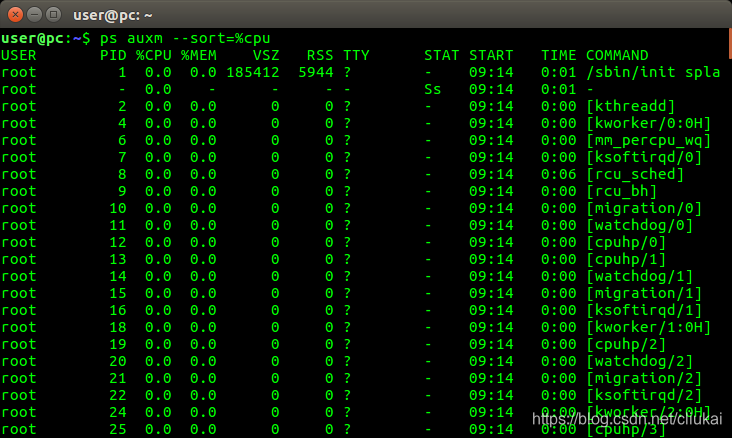732x438 pixels.
Task: Click the [watchdog/2] process name
Action: (640, 361)
